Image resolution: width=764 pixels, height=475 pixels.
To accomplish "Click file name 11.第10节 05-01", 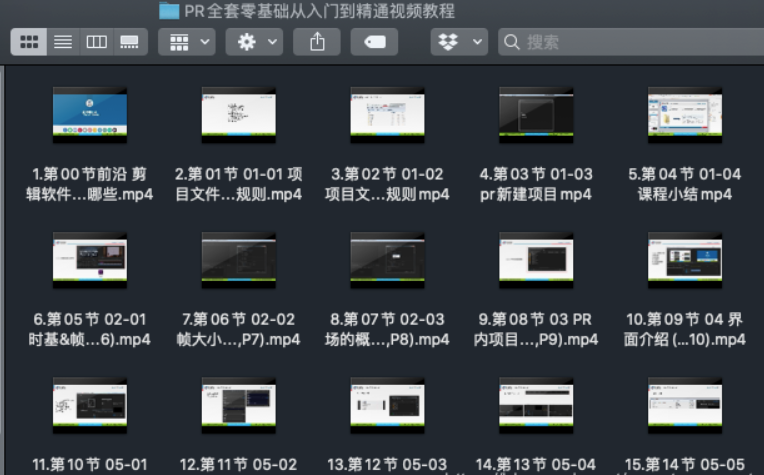I will coord(90,465).
